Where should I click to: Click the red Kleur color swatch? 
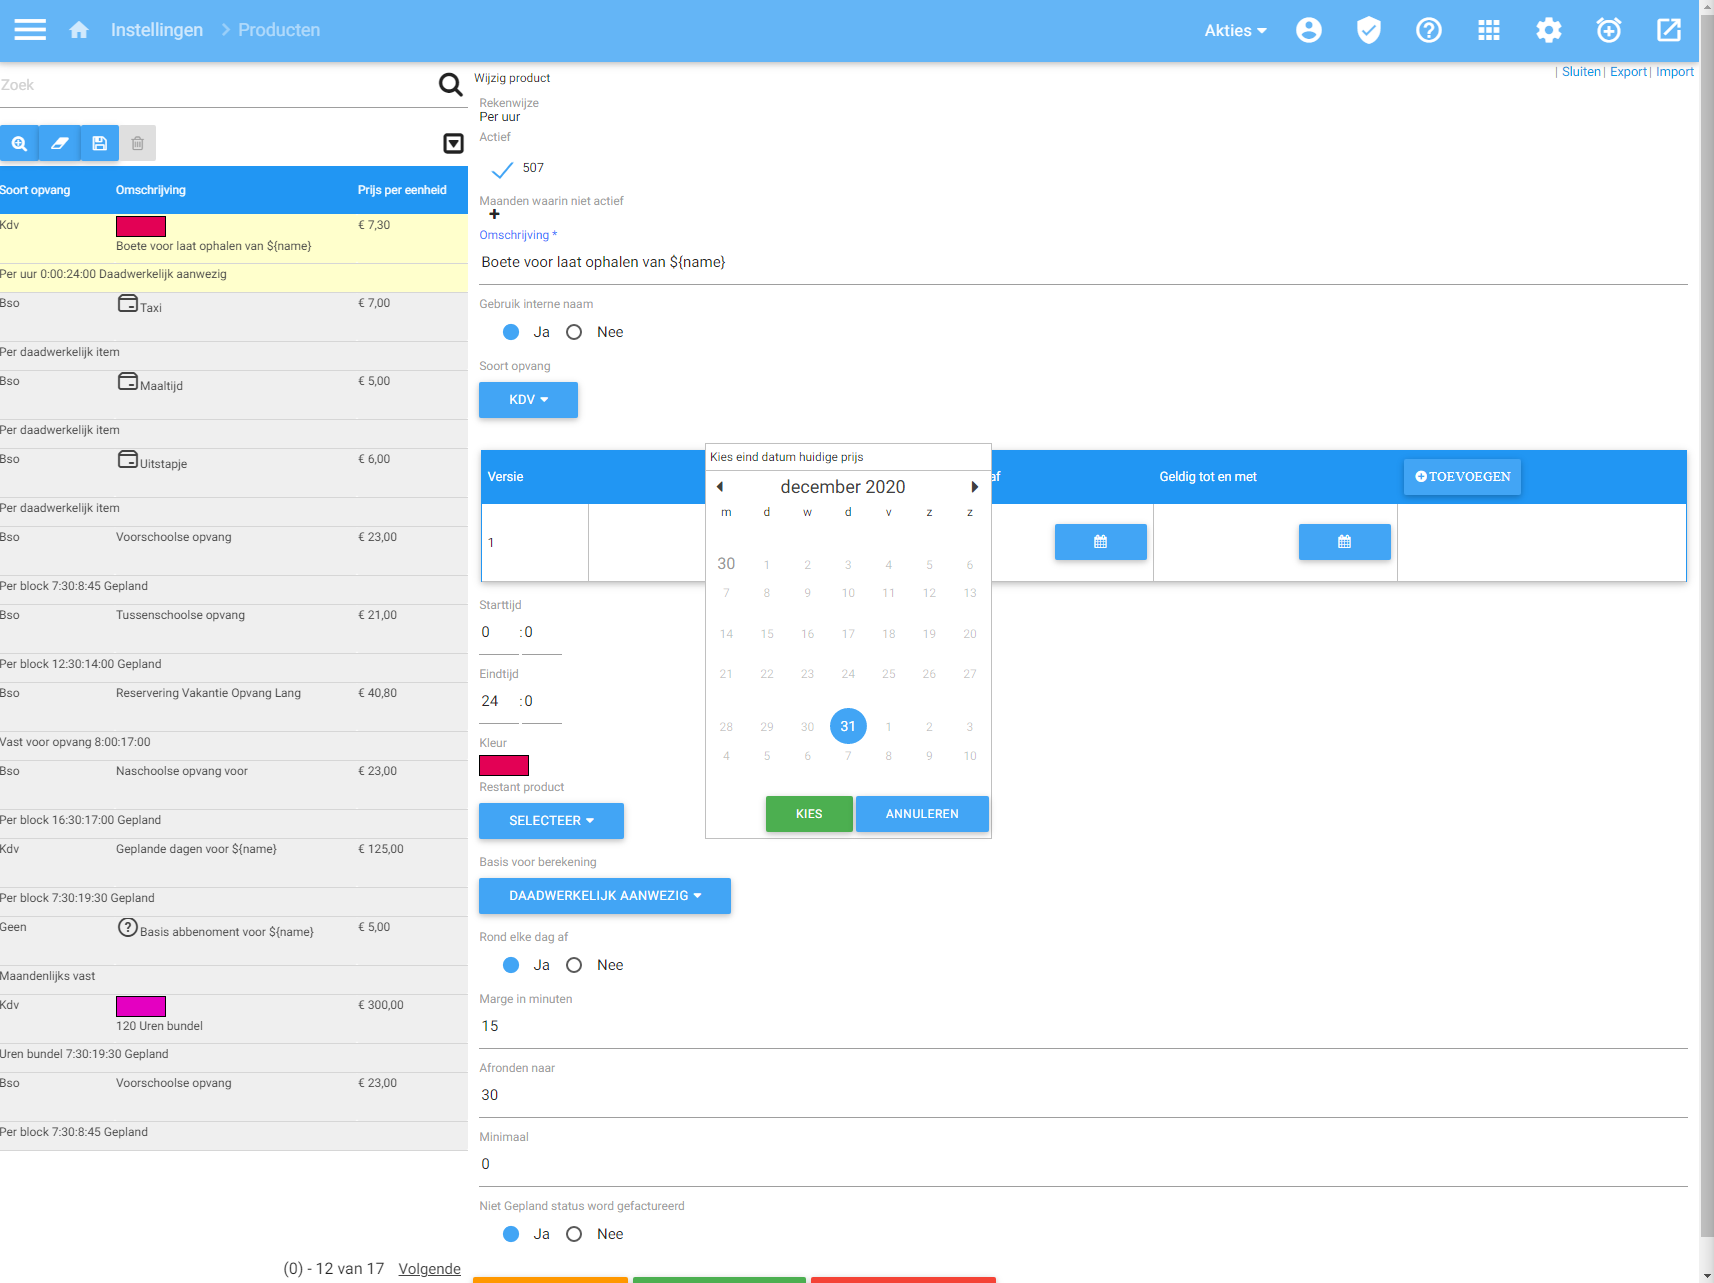[504, 766]
